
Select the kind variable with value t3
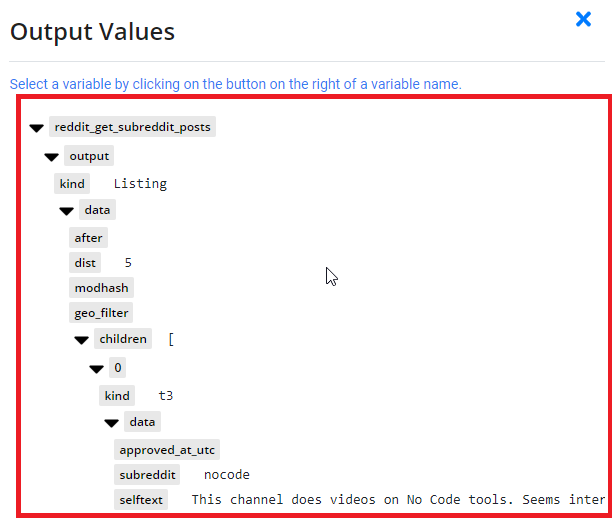click(x=117, y=396)
